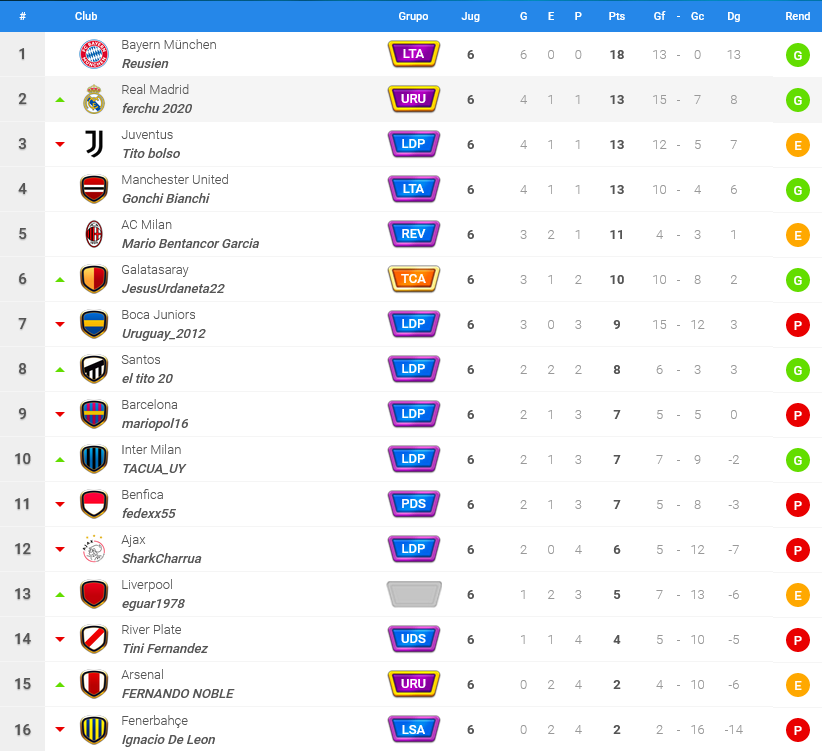Click Liverpool's empty grey group badge
The width and height of the screenshot is (822, 751).
click(x=414, y=594)
